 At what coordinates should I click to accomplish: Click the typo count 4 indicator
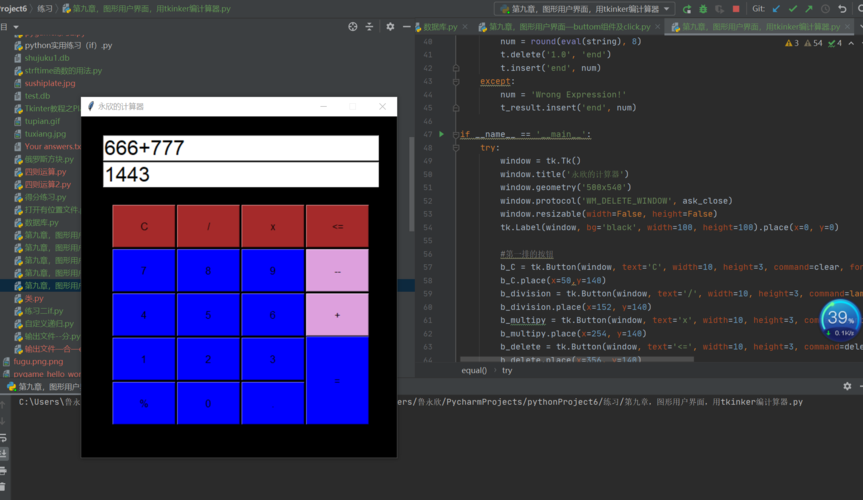coord(835,43)
